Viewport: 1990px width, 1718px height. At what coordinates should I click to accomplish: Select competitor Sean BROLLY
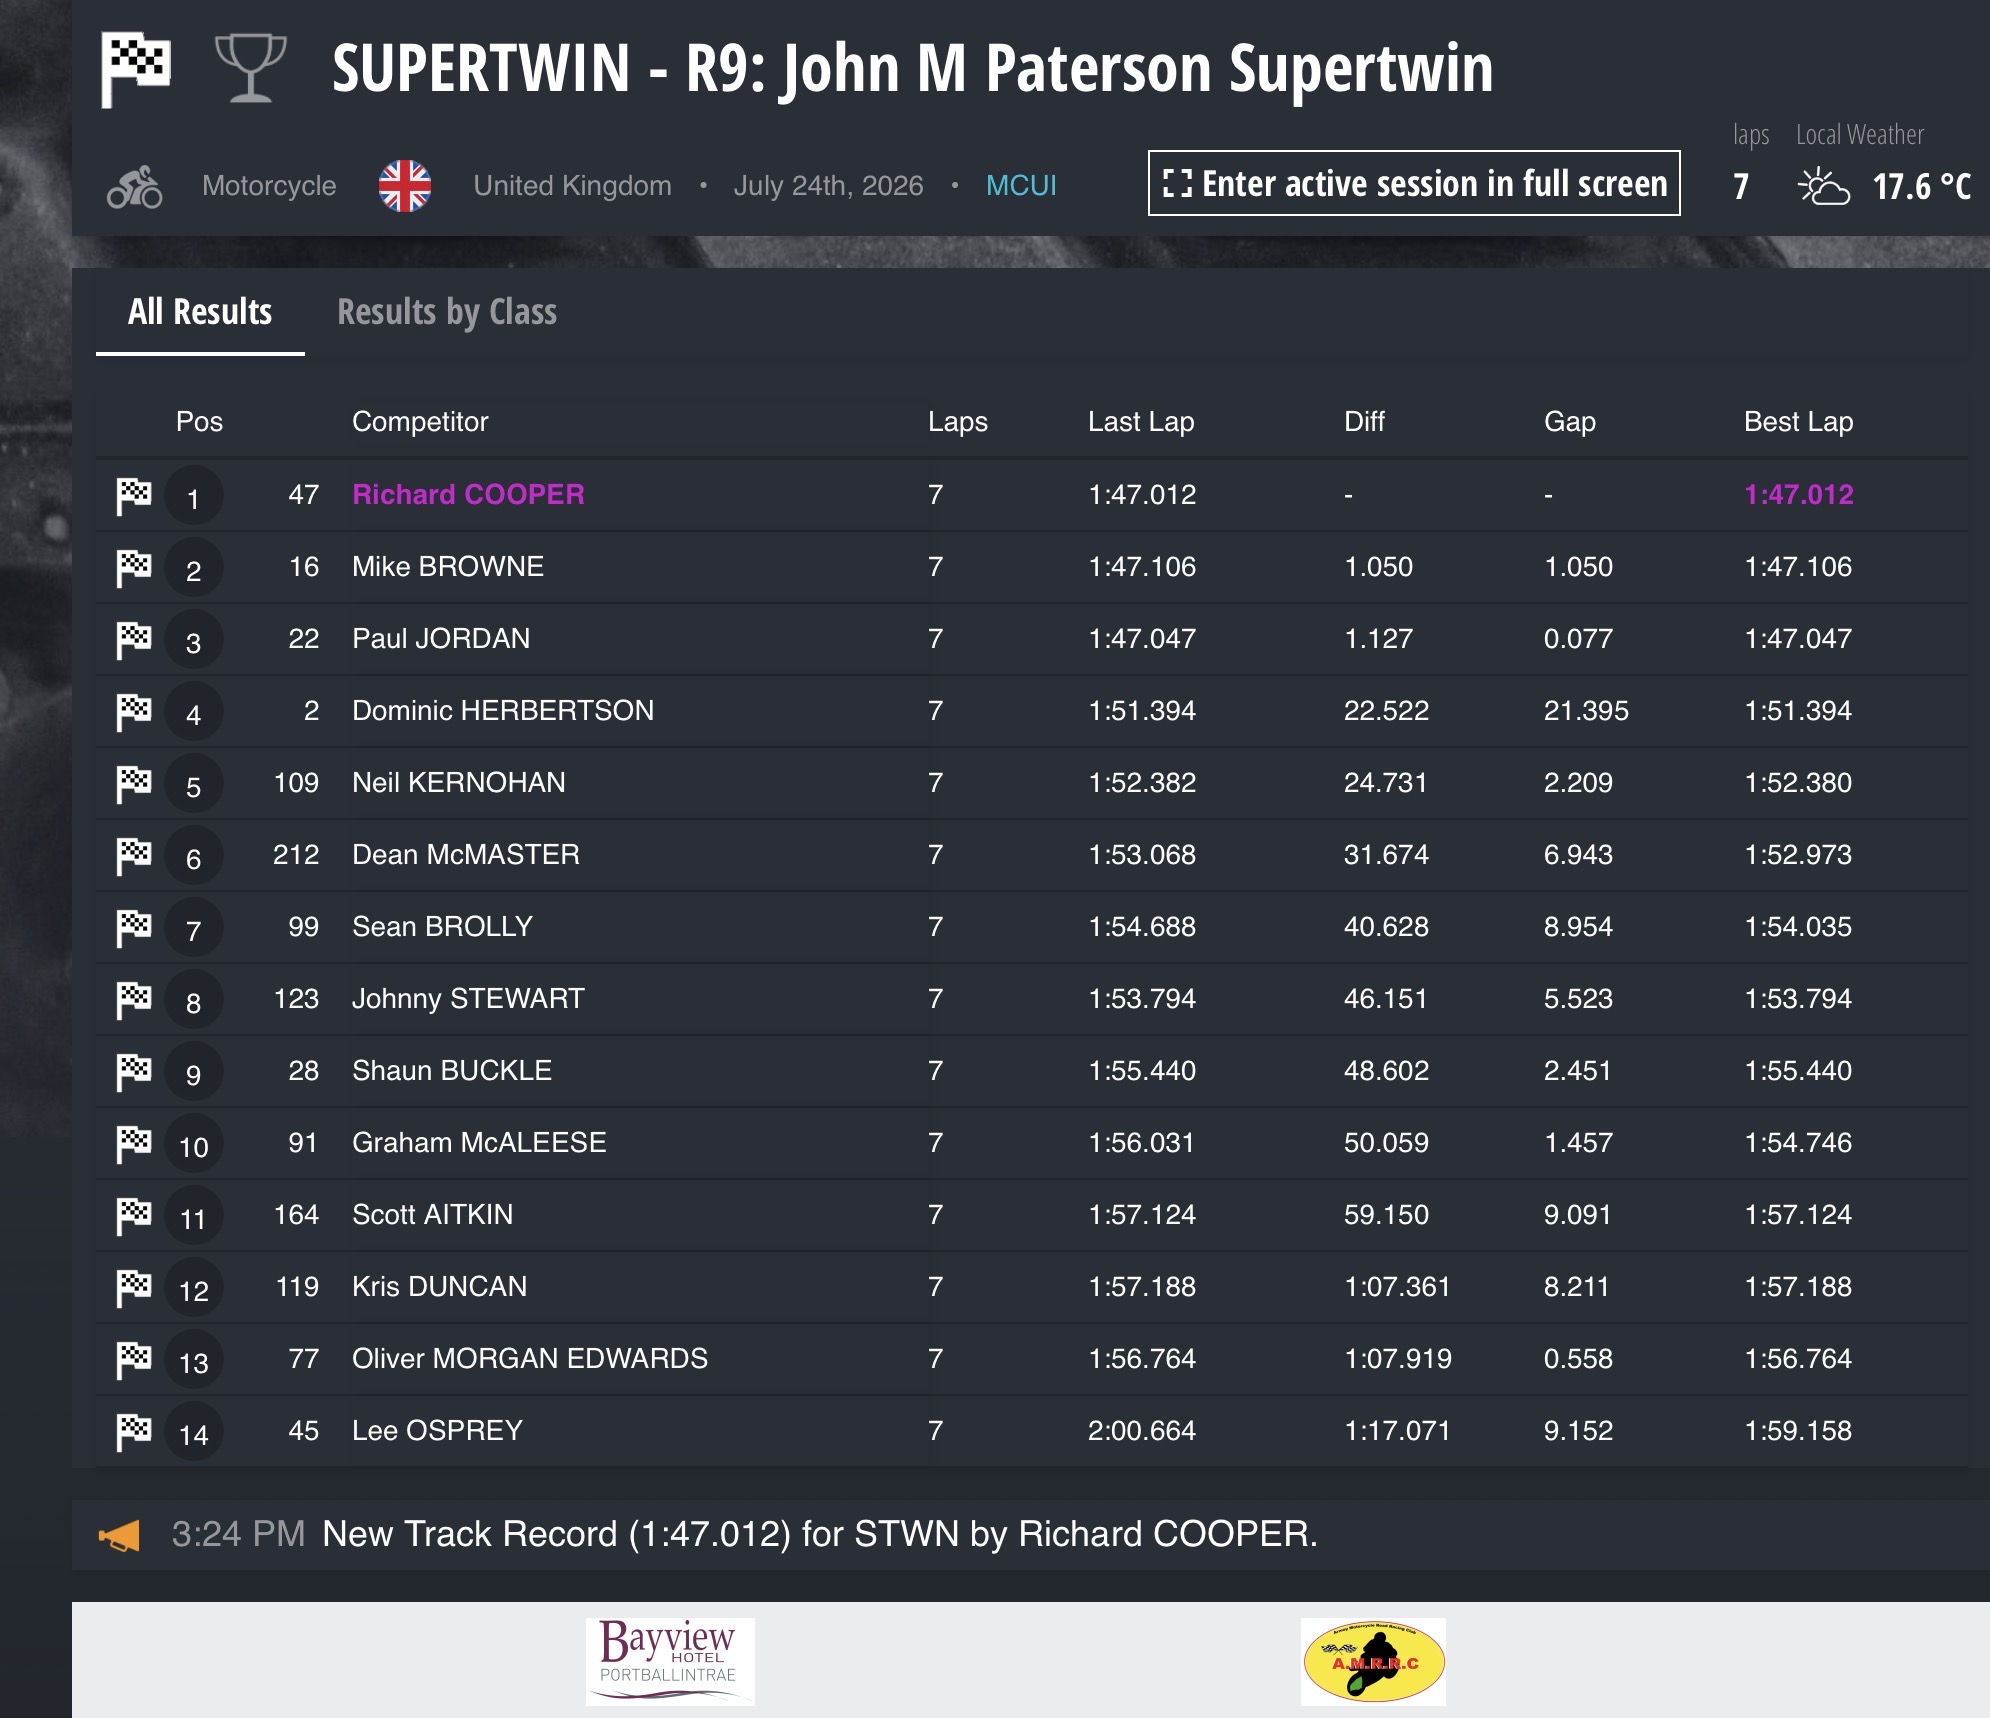[442, 926]
